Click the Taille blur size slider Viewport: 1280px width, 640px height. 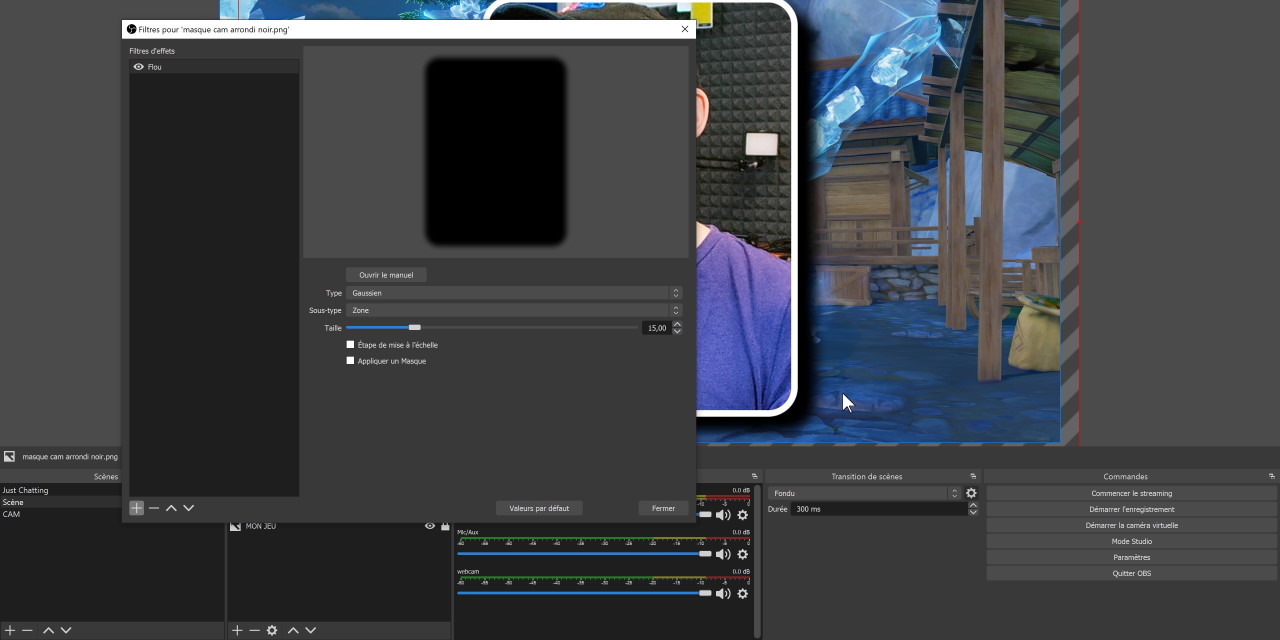pos(490,327)
